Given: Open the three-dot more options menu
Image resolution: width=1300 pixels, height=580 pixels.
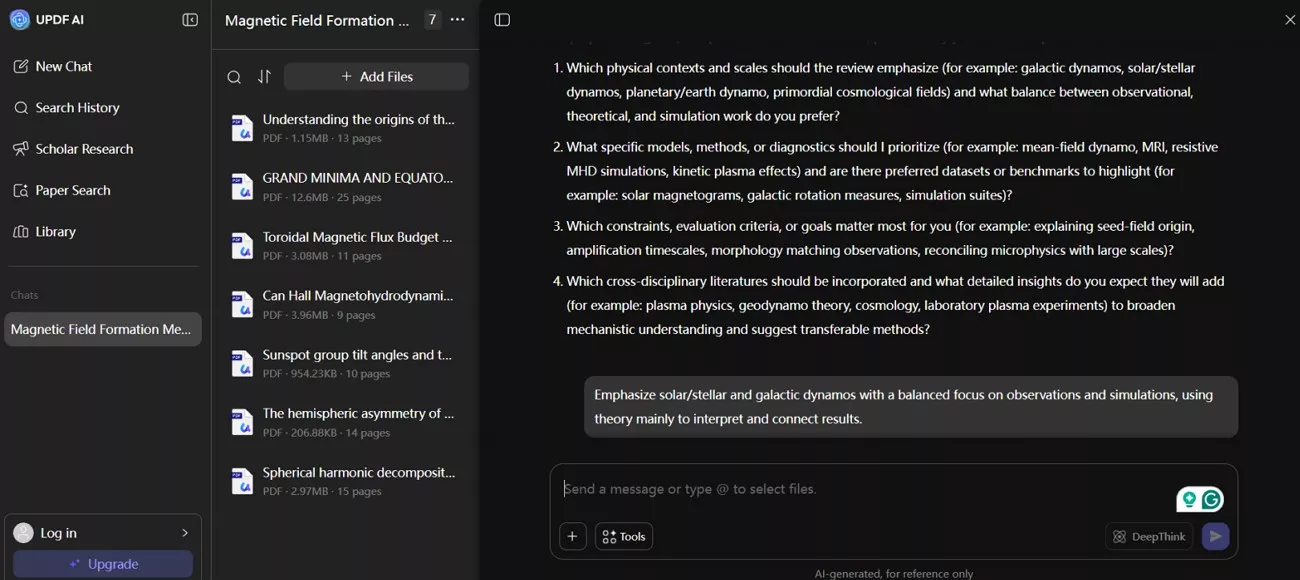Looking at the screenshot, I should pyautogui.click(x=458, y=20).
